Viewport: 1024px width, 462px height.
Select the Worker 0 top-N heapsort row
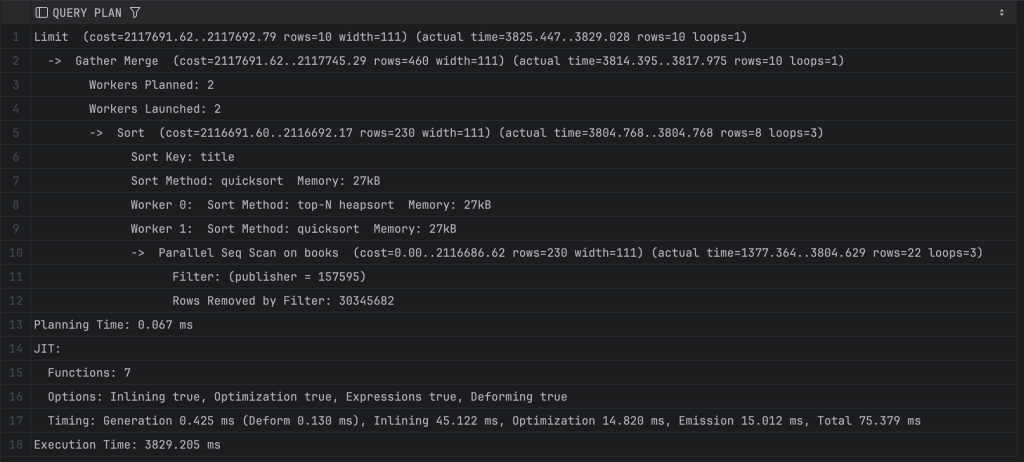[x=310, y=205]
